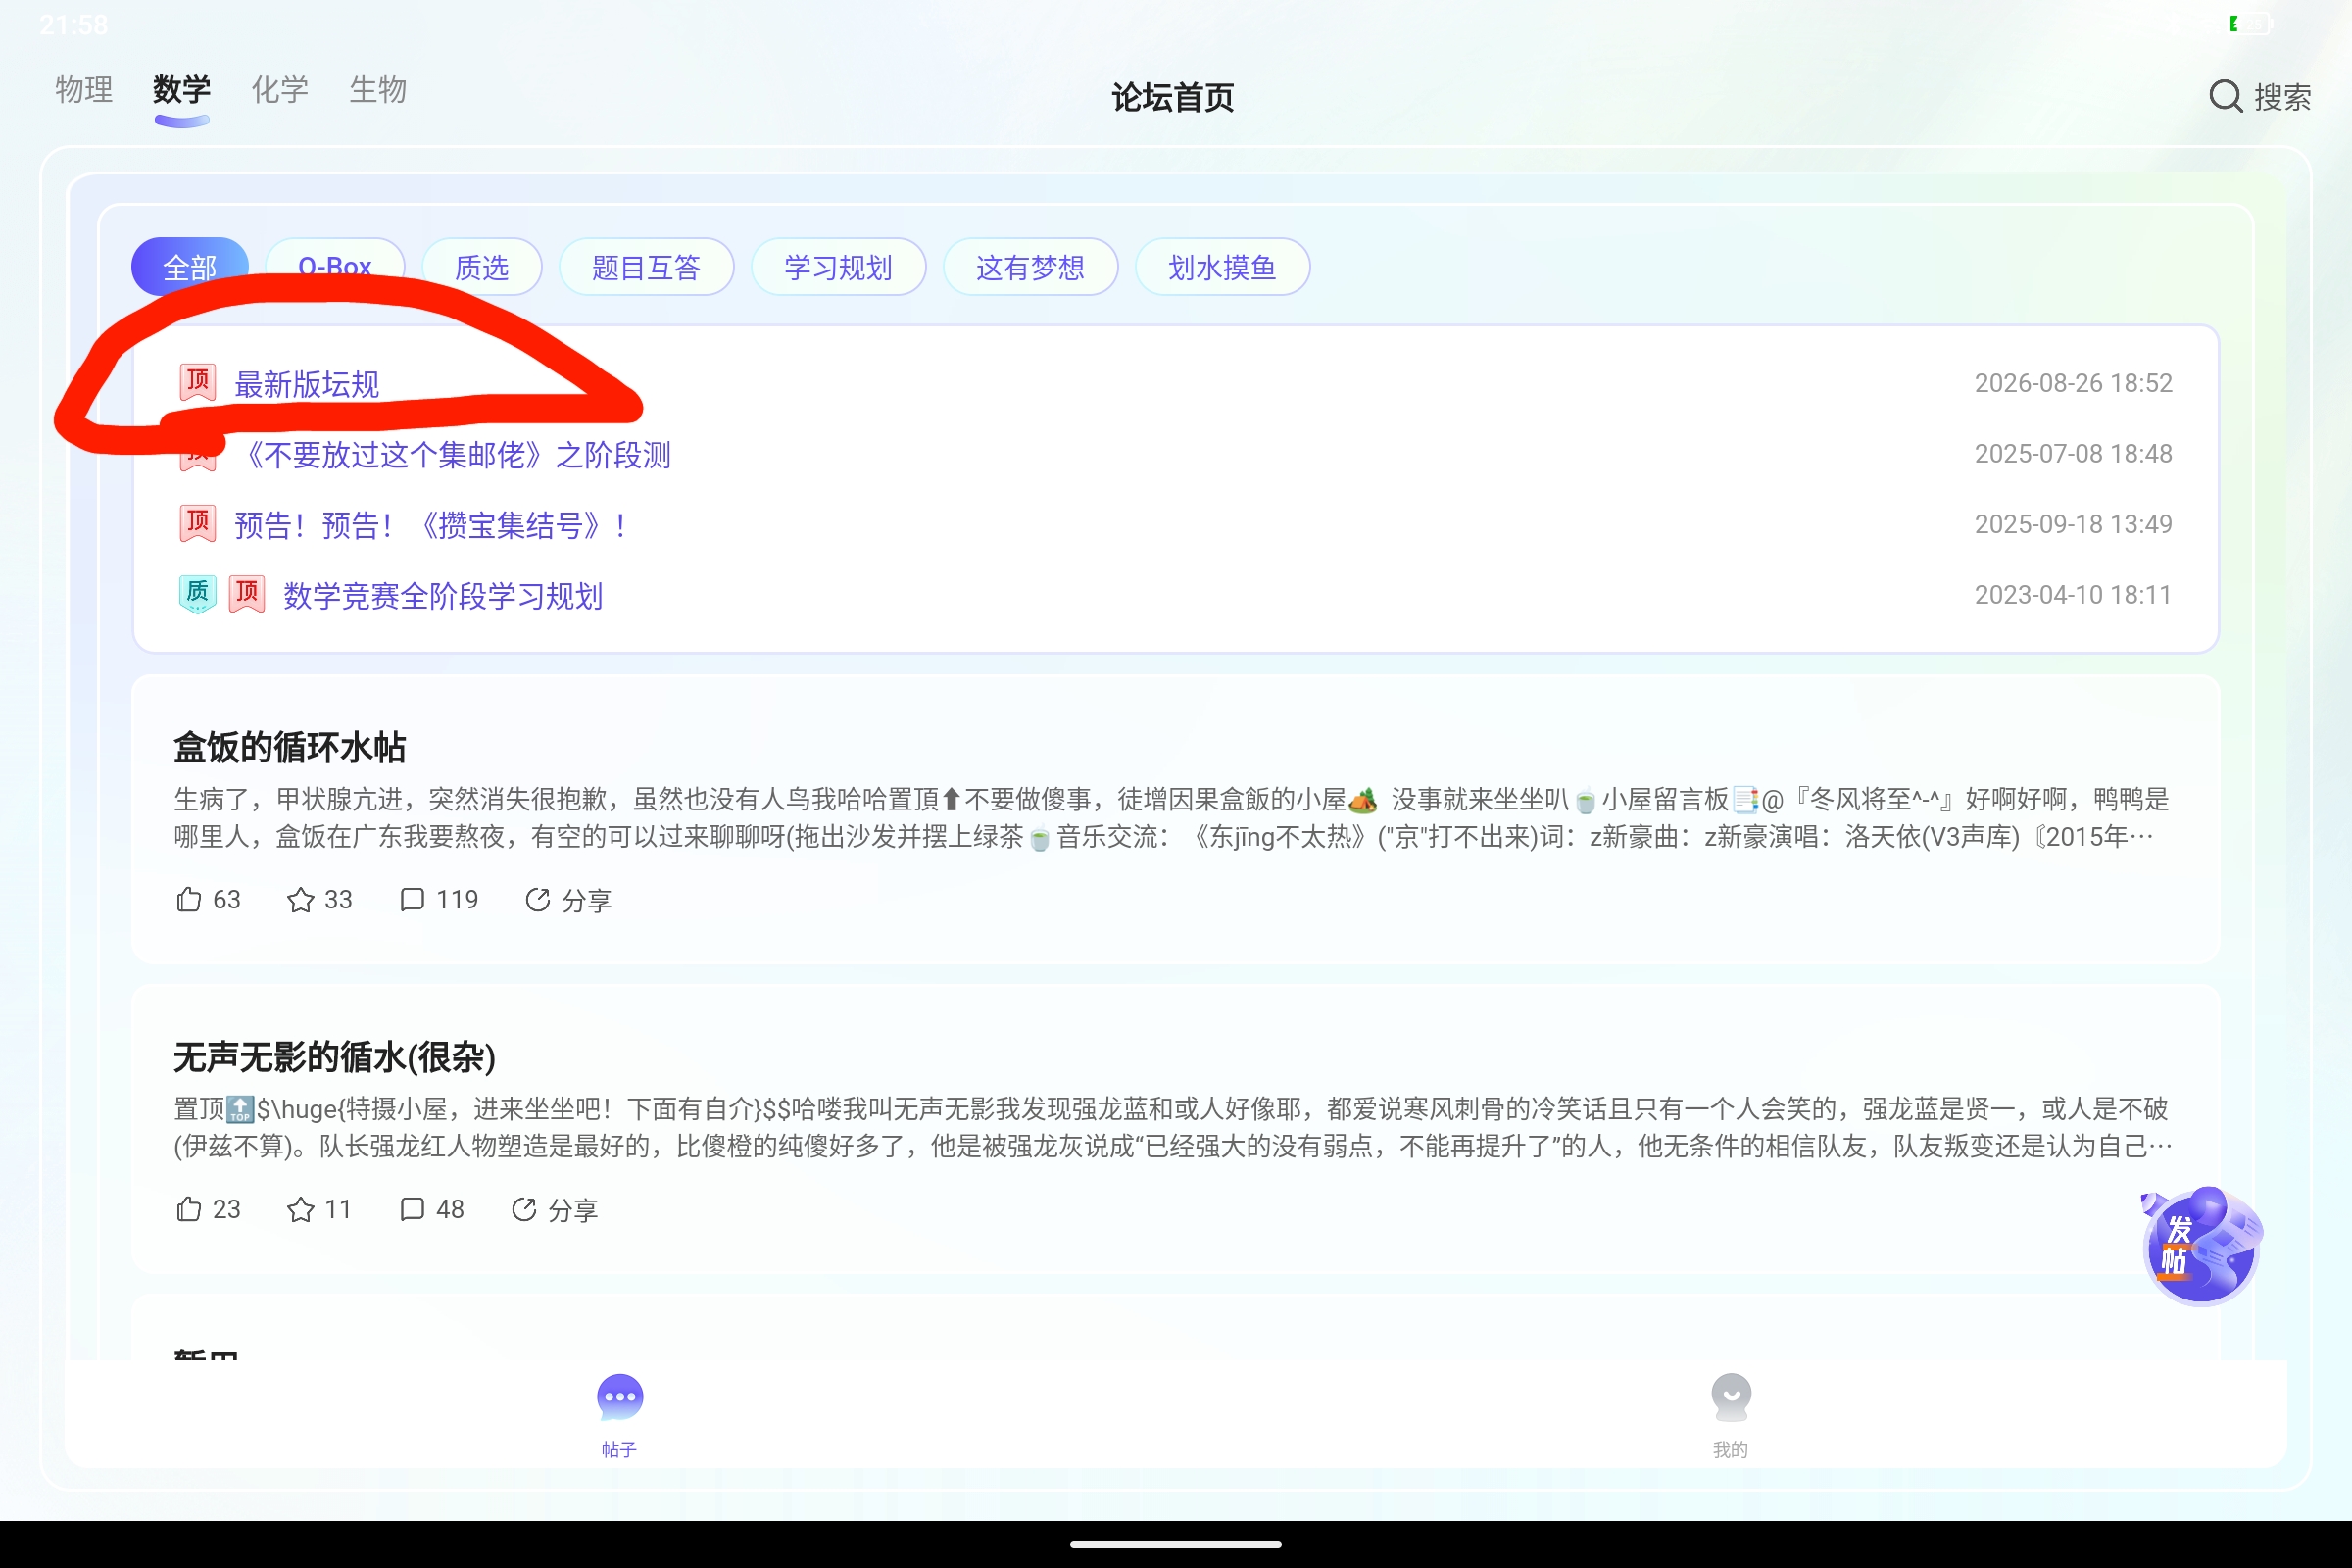Screen dimensions: 2352x1568
Task: Click the timestamp 2026-08-26 18:52
Action: pyautogui.click(x=2073, y=383)
